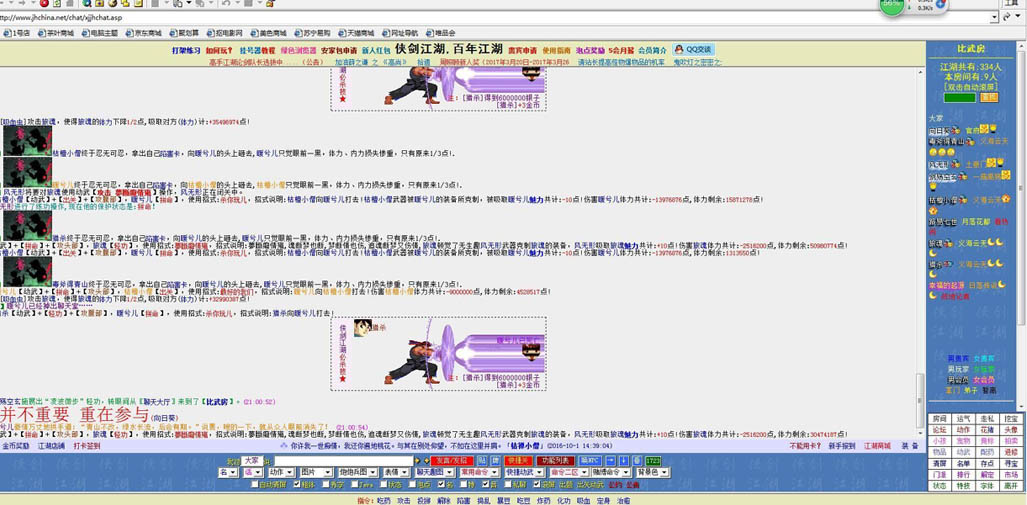Screen dimensions: 1027x505
Task: Toggle the 状态 checkbox
Action: (383, 485)
